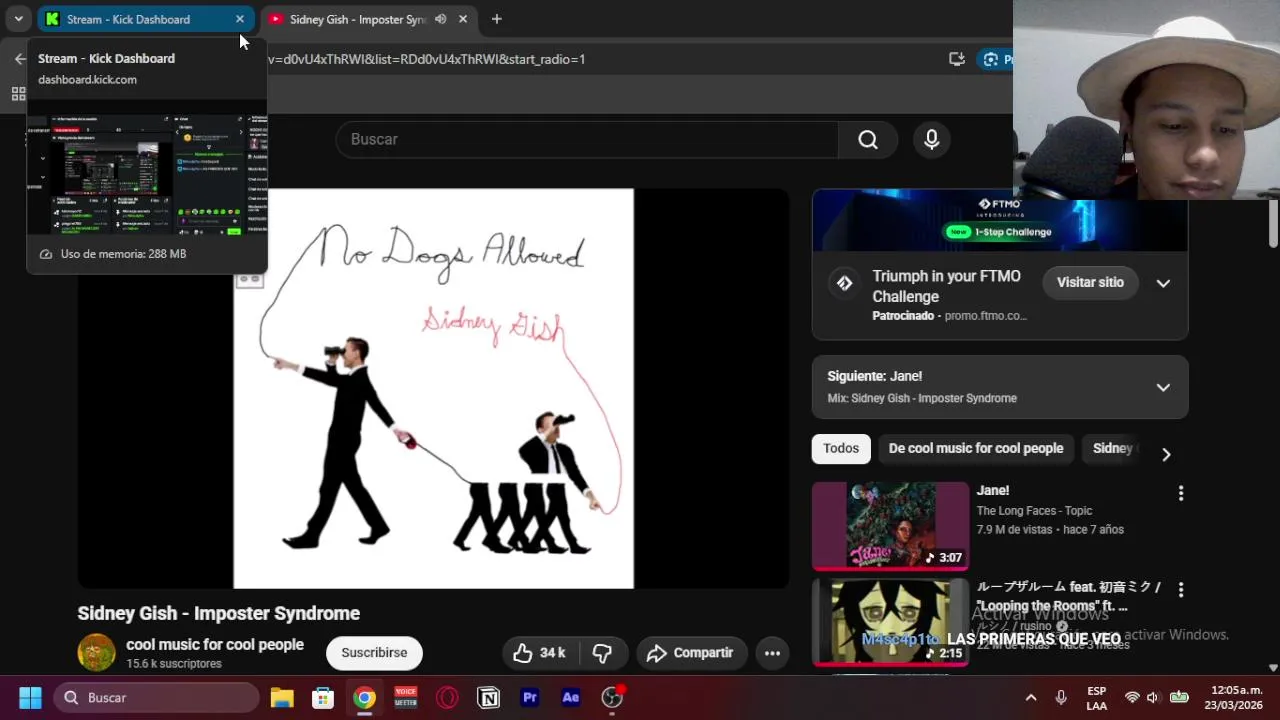The height and width of the screenshot is (720, 1280).
Task: Show more filter chips with right arrow
Action: coord(1166,454)
